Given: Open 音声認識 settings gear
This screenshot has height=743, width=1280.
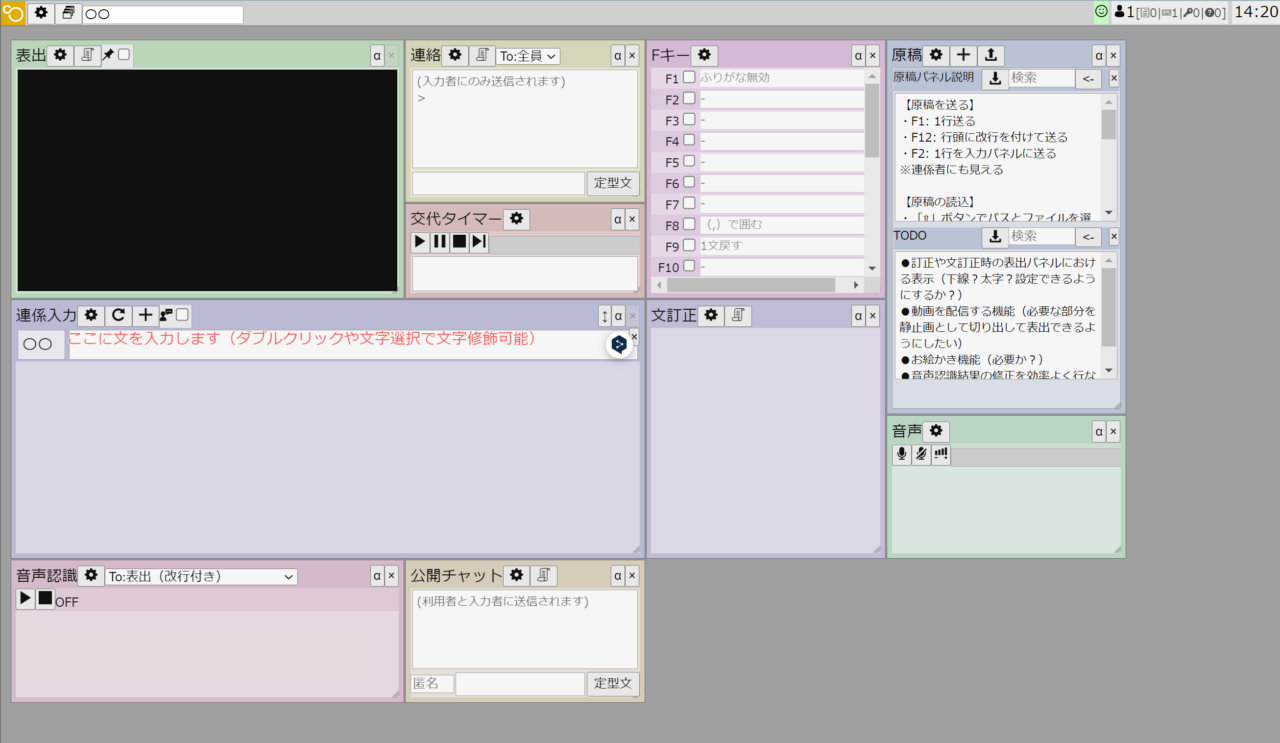Looking at the screenshot, I should click(92, 575).
